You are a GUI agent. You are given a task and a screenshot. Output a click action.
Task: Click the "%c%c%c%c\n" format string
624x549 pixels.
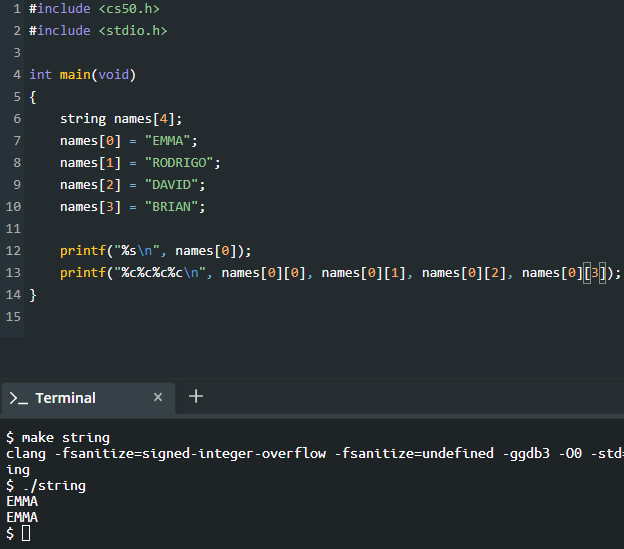pos(160,273)
